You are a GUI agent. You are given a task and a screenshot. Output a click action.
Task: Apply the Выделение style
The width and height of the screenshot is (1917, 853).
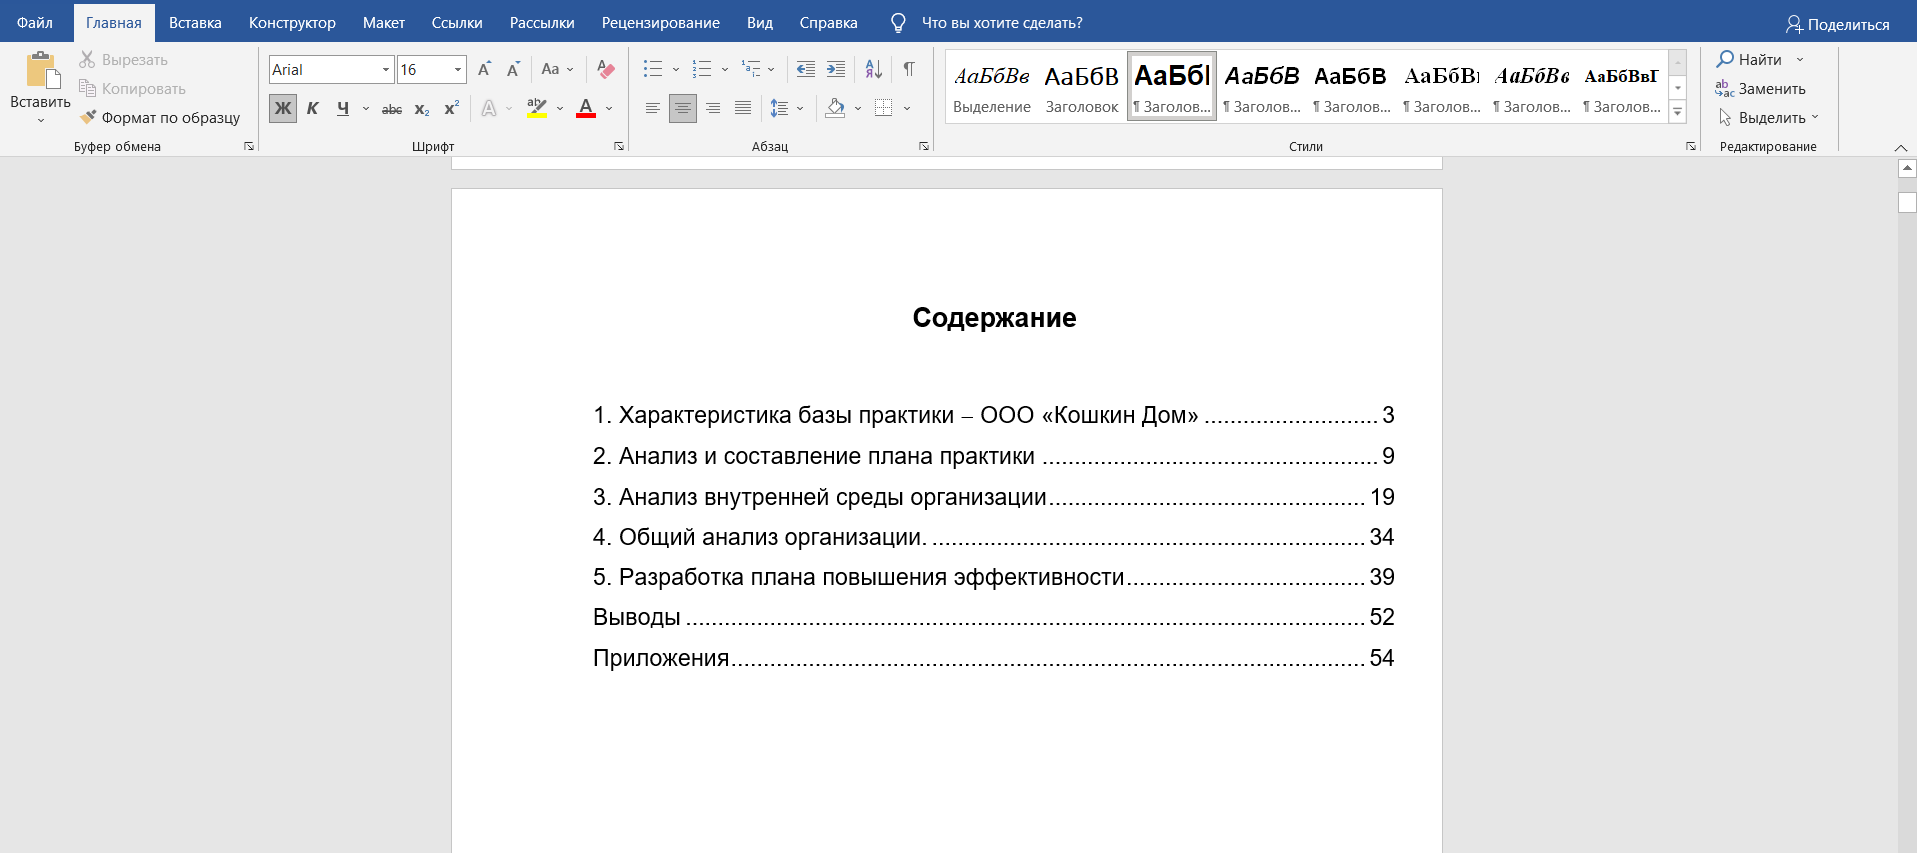(x=991, y=88)
